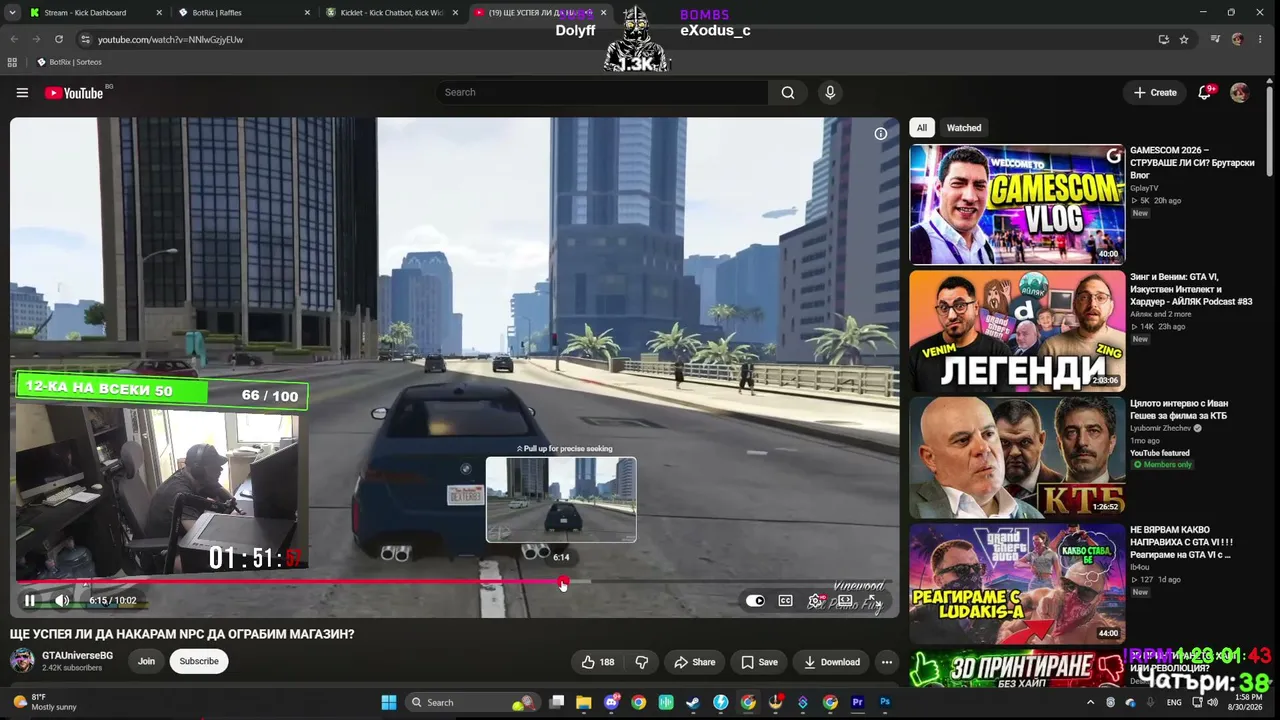Share this YouTube video
The height and width of the screenshot is (720, 1280).
point(694,662)
